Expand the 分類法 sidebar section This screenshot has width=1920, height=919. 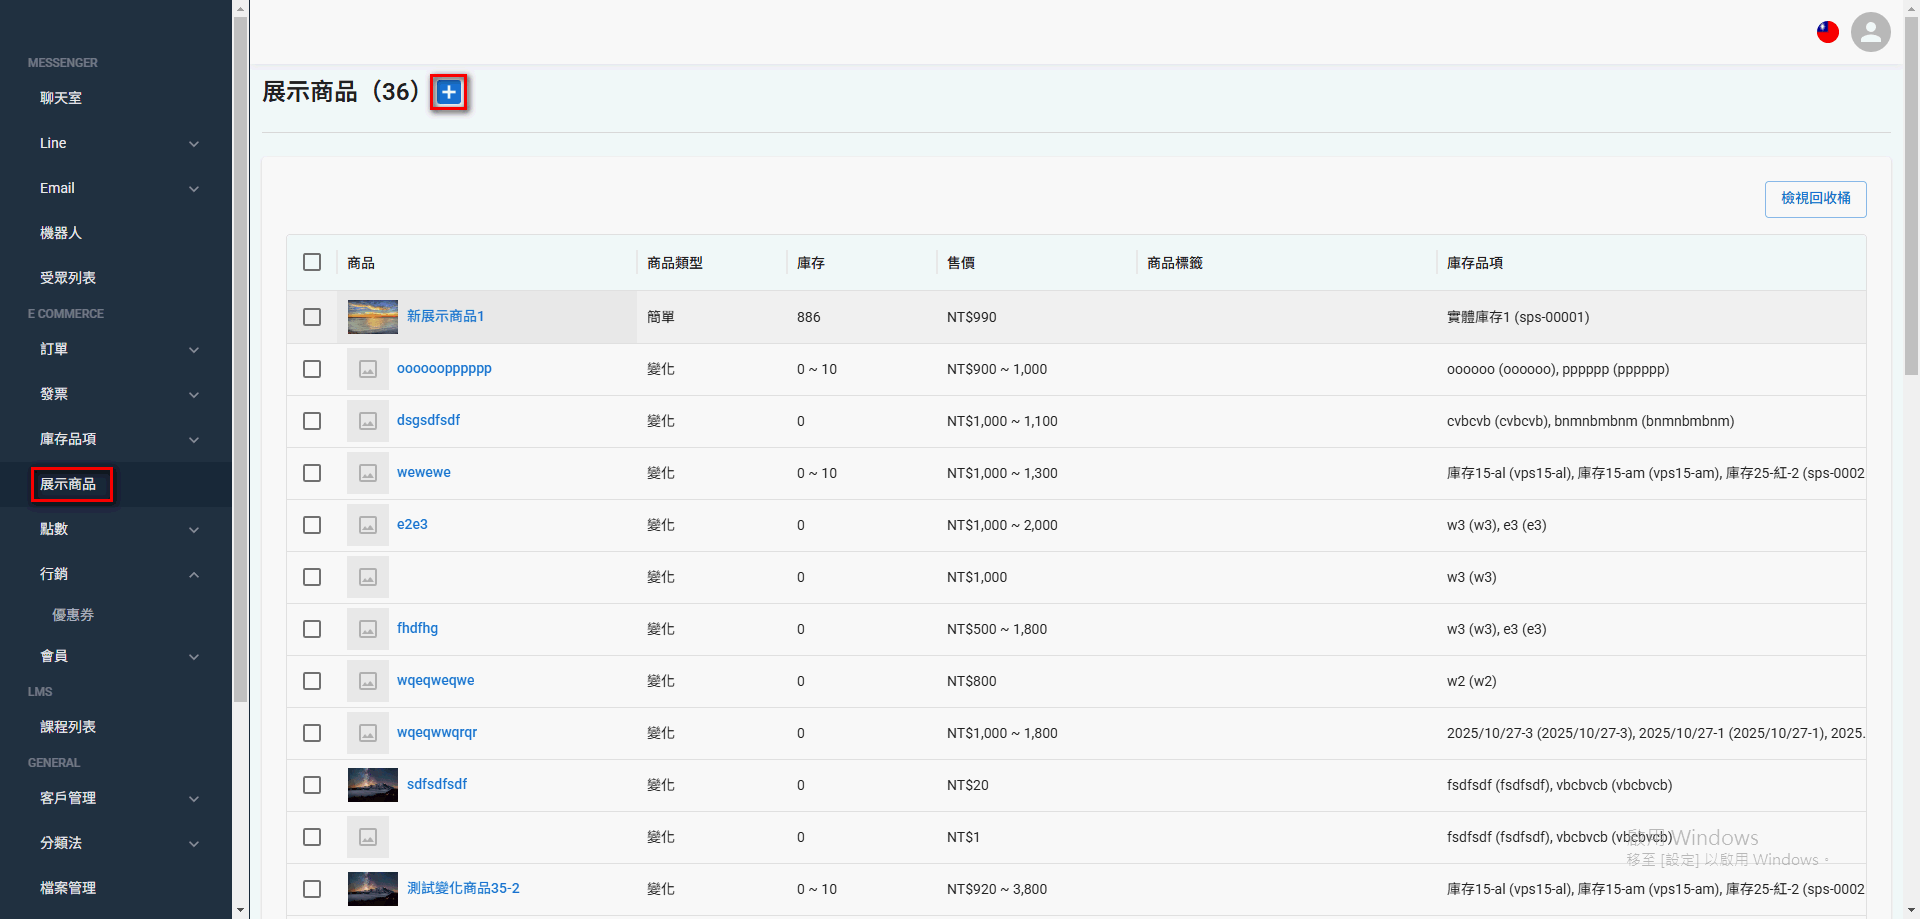(x=116, y=843)
